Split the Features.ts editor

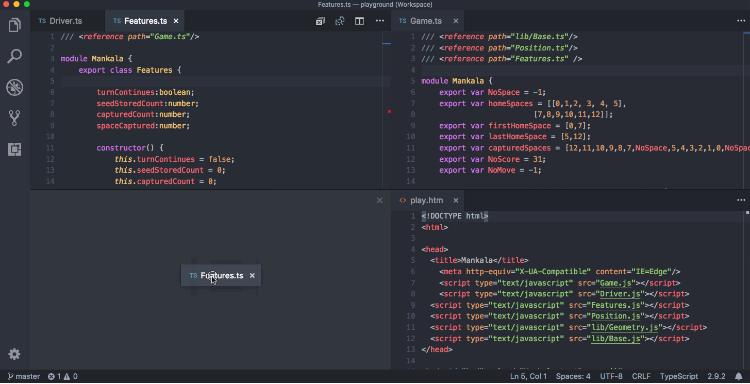tap(359, 21)
